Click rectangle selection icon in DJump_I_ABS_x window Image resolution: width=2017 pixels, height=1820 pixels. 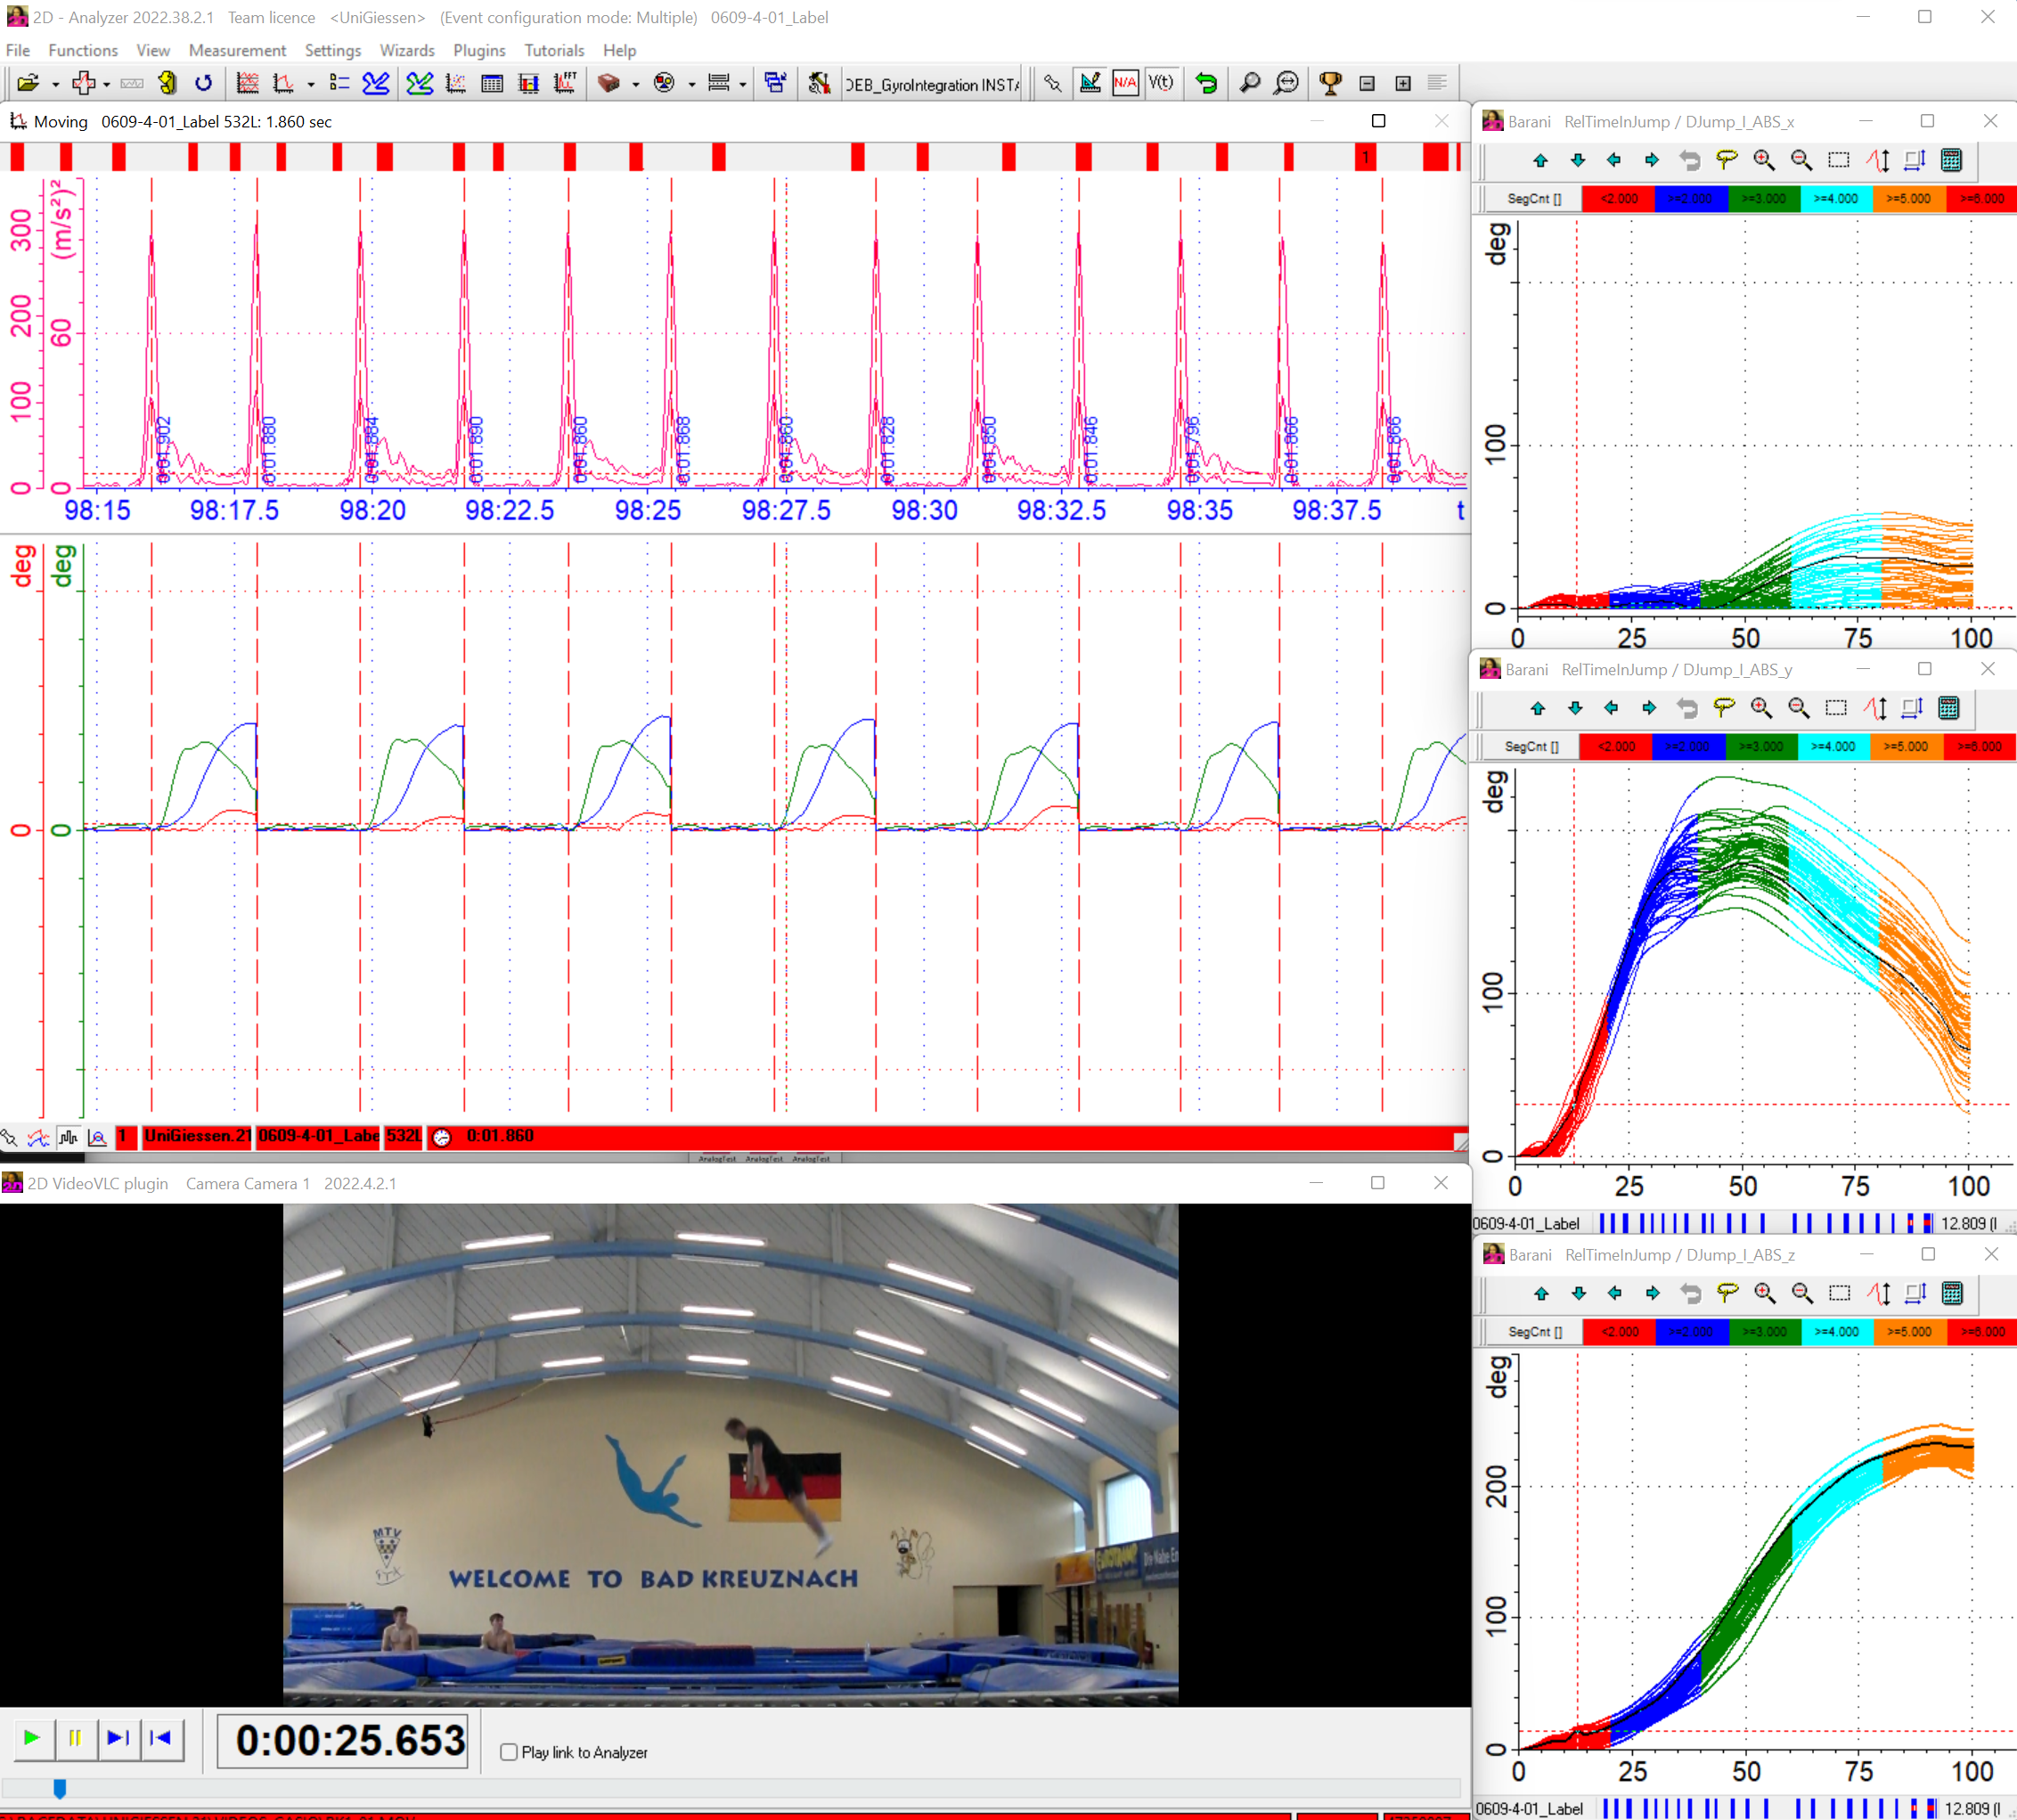1838,160
